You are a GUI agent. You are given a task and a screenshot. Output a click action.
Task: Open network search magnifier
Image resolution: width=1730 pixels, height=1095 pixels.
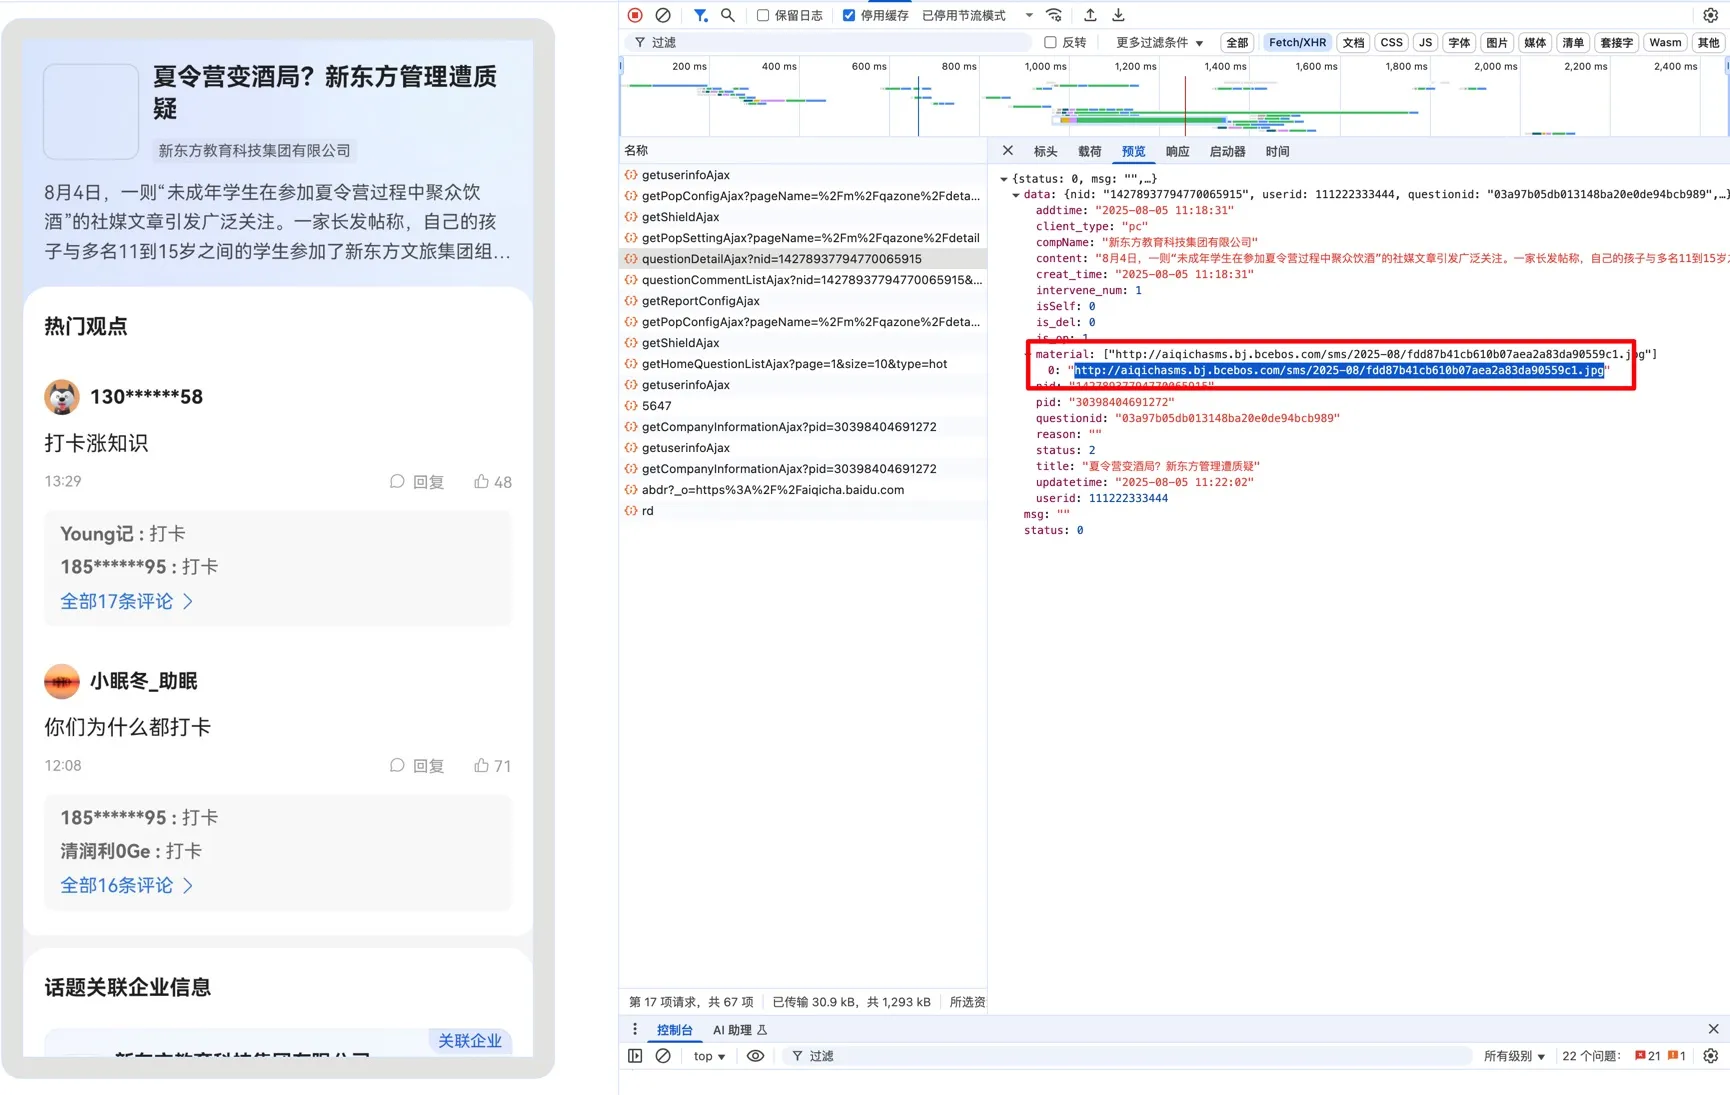click(728, 15)
